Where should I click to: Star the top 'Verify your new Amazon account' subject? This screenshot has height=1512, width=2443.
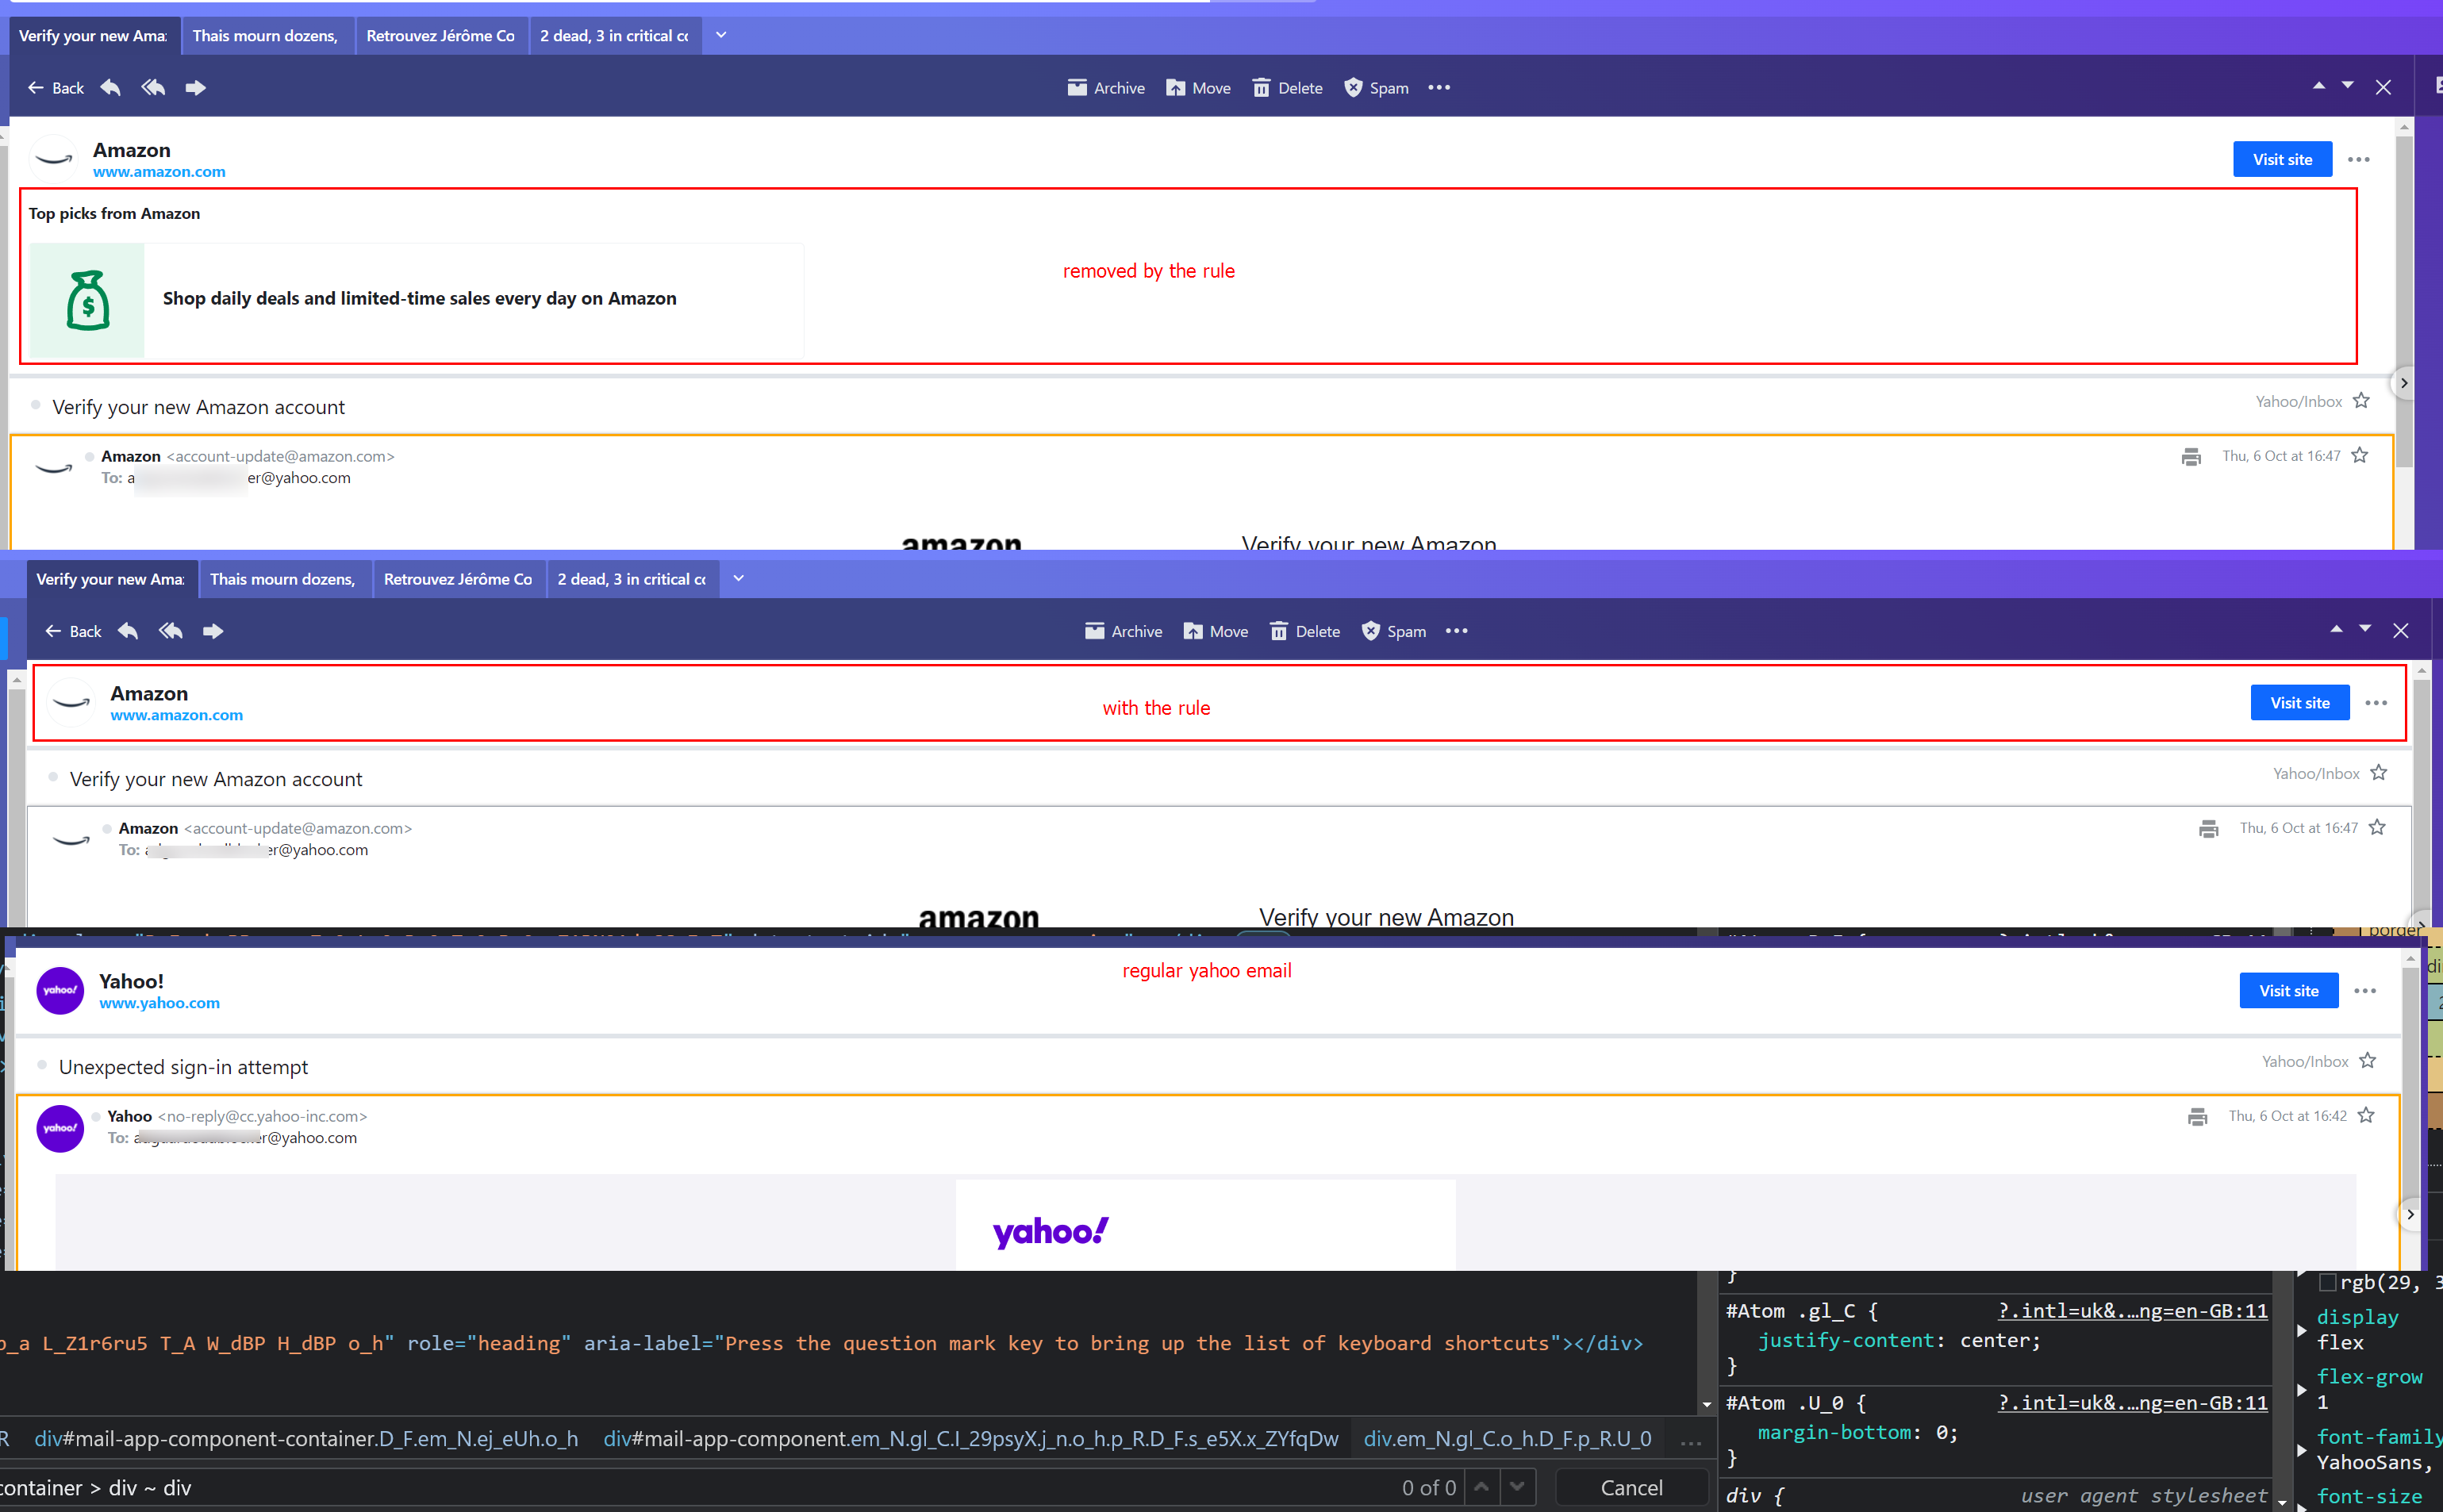click(2361, 401)
